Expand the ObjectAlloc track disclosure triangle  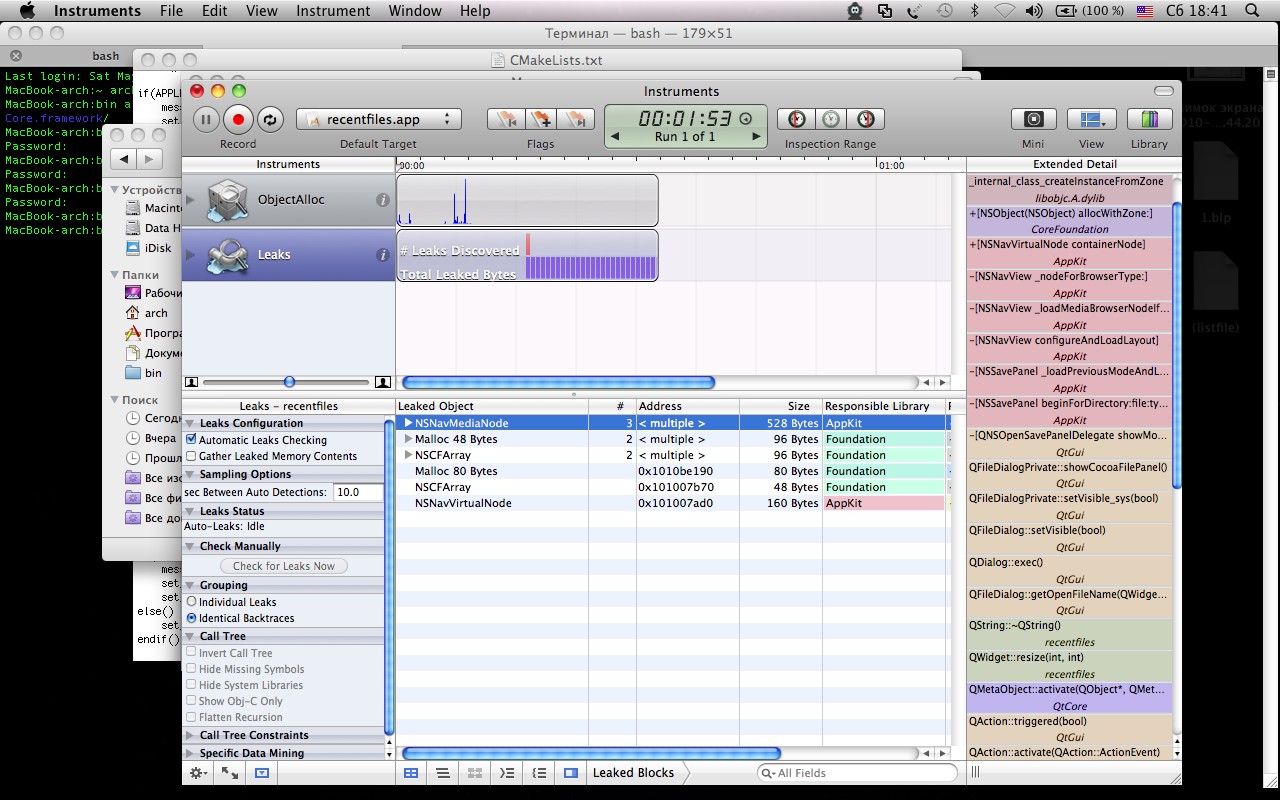[x=191, y=200]
